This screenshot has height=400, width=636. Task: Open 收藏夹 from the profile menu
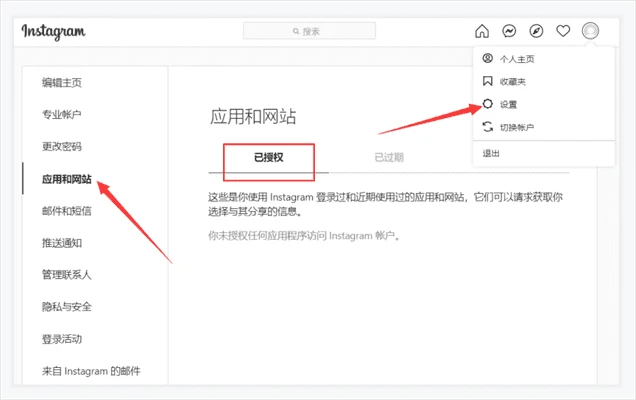513,82
